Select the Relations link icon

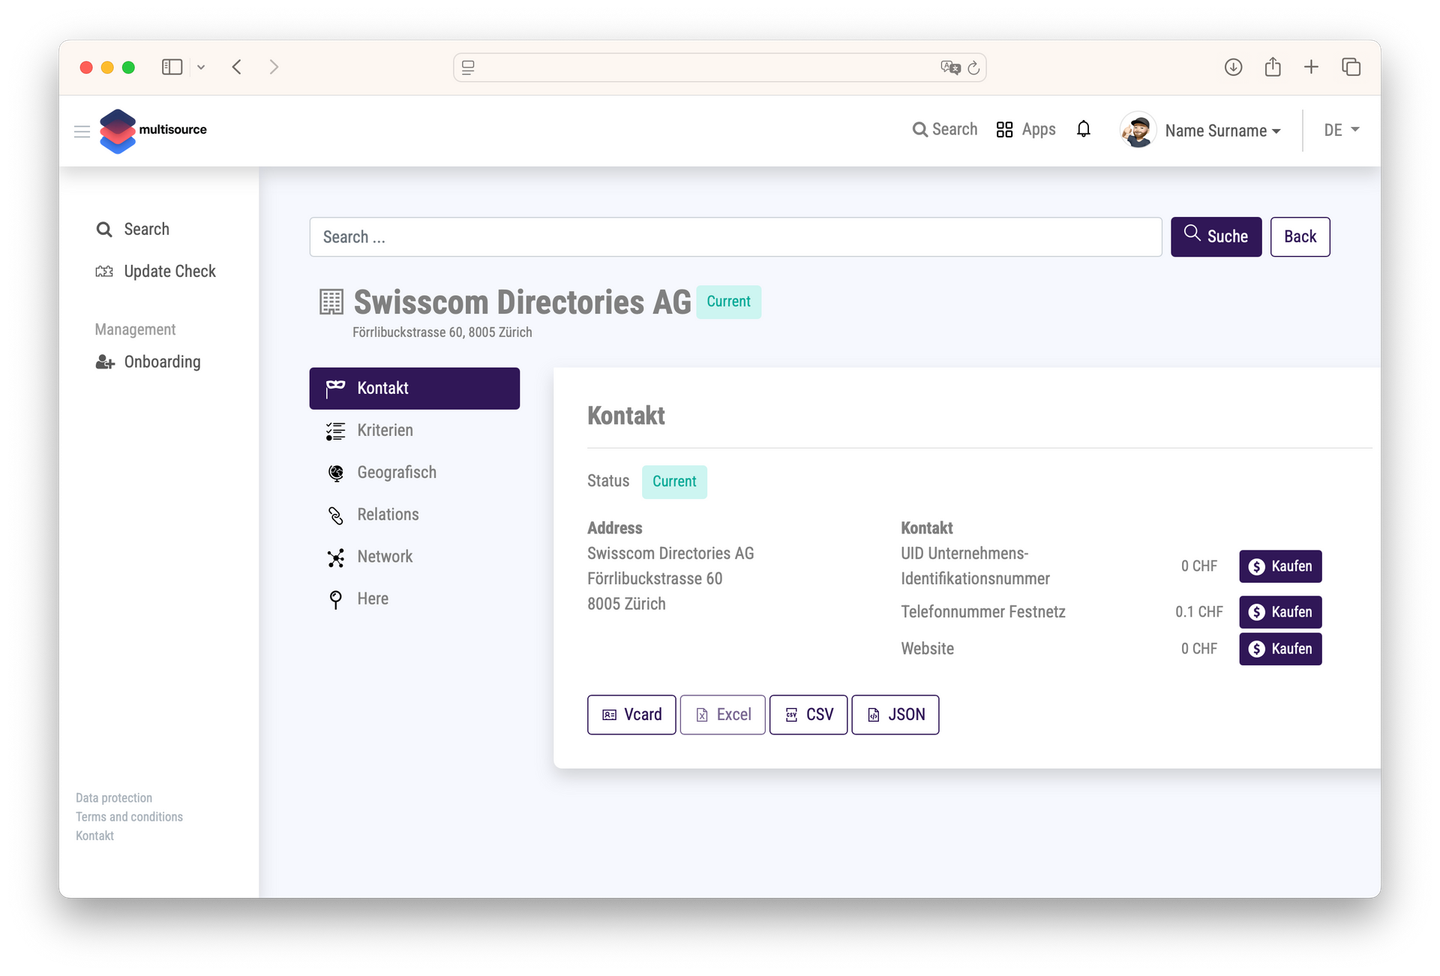(x=335, y=514)
